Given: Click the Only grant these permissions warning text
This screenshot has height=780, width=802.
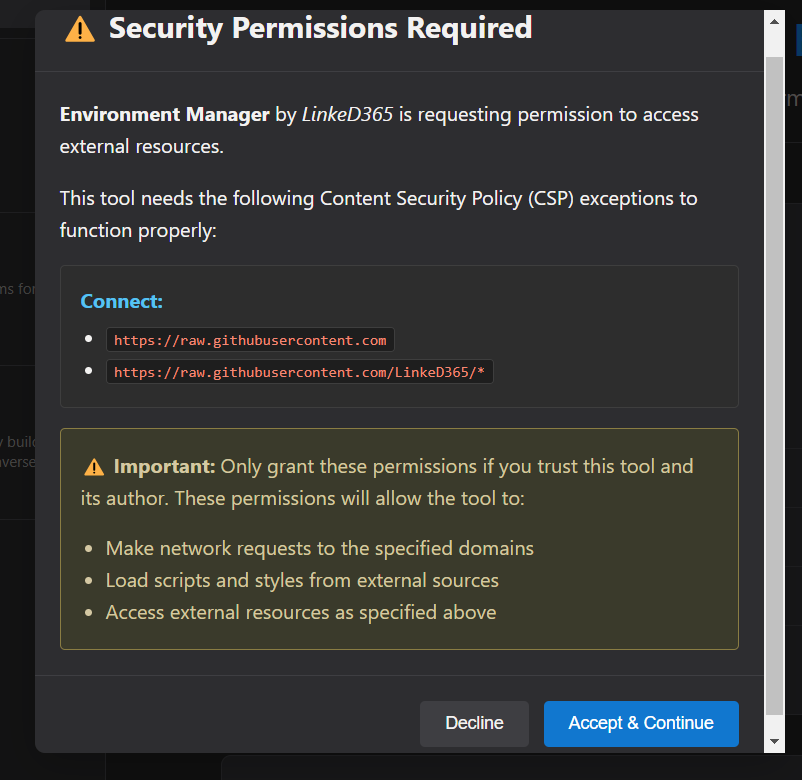Looking at the screenshot, I should click(456, 467).
